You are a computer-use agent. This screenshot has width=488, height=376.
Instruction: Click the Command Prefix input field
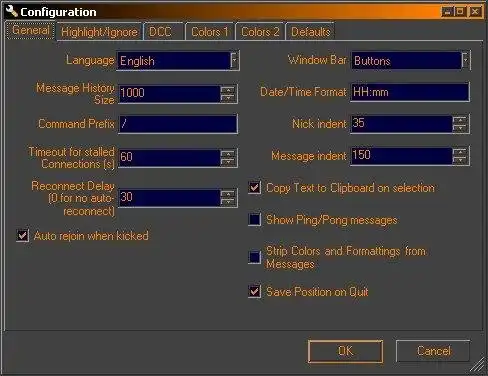pyautogui.click(x=178, y=124)
